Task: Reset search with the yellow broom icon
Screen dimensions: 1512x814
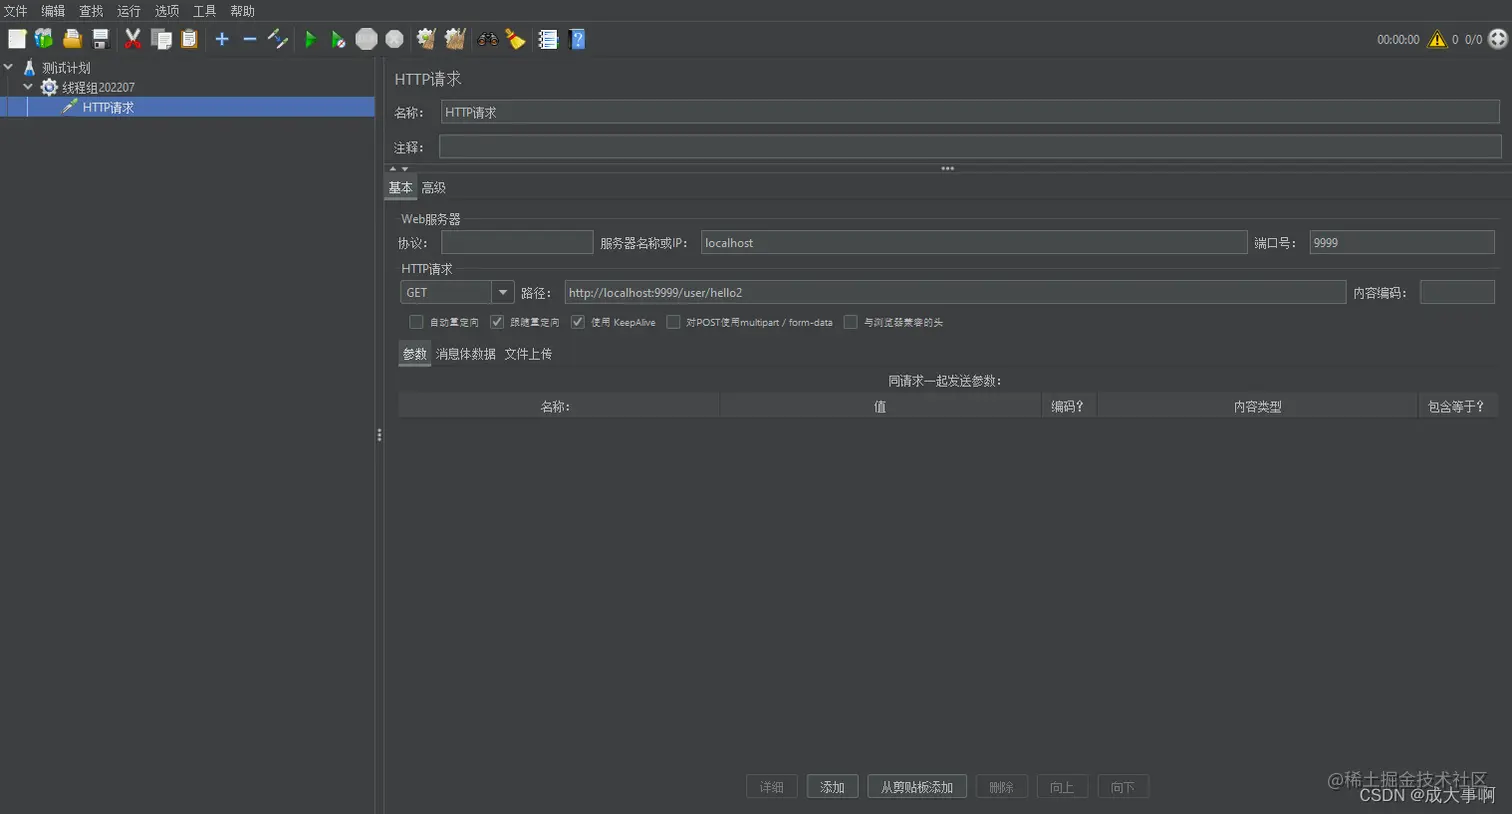Action: (x=515, y=39)
